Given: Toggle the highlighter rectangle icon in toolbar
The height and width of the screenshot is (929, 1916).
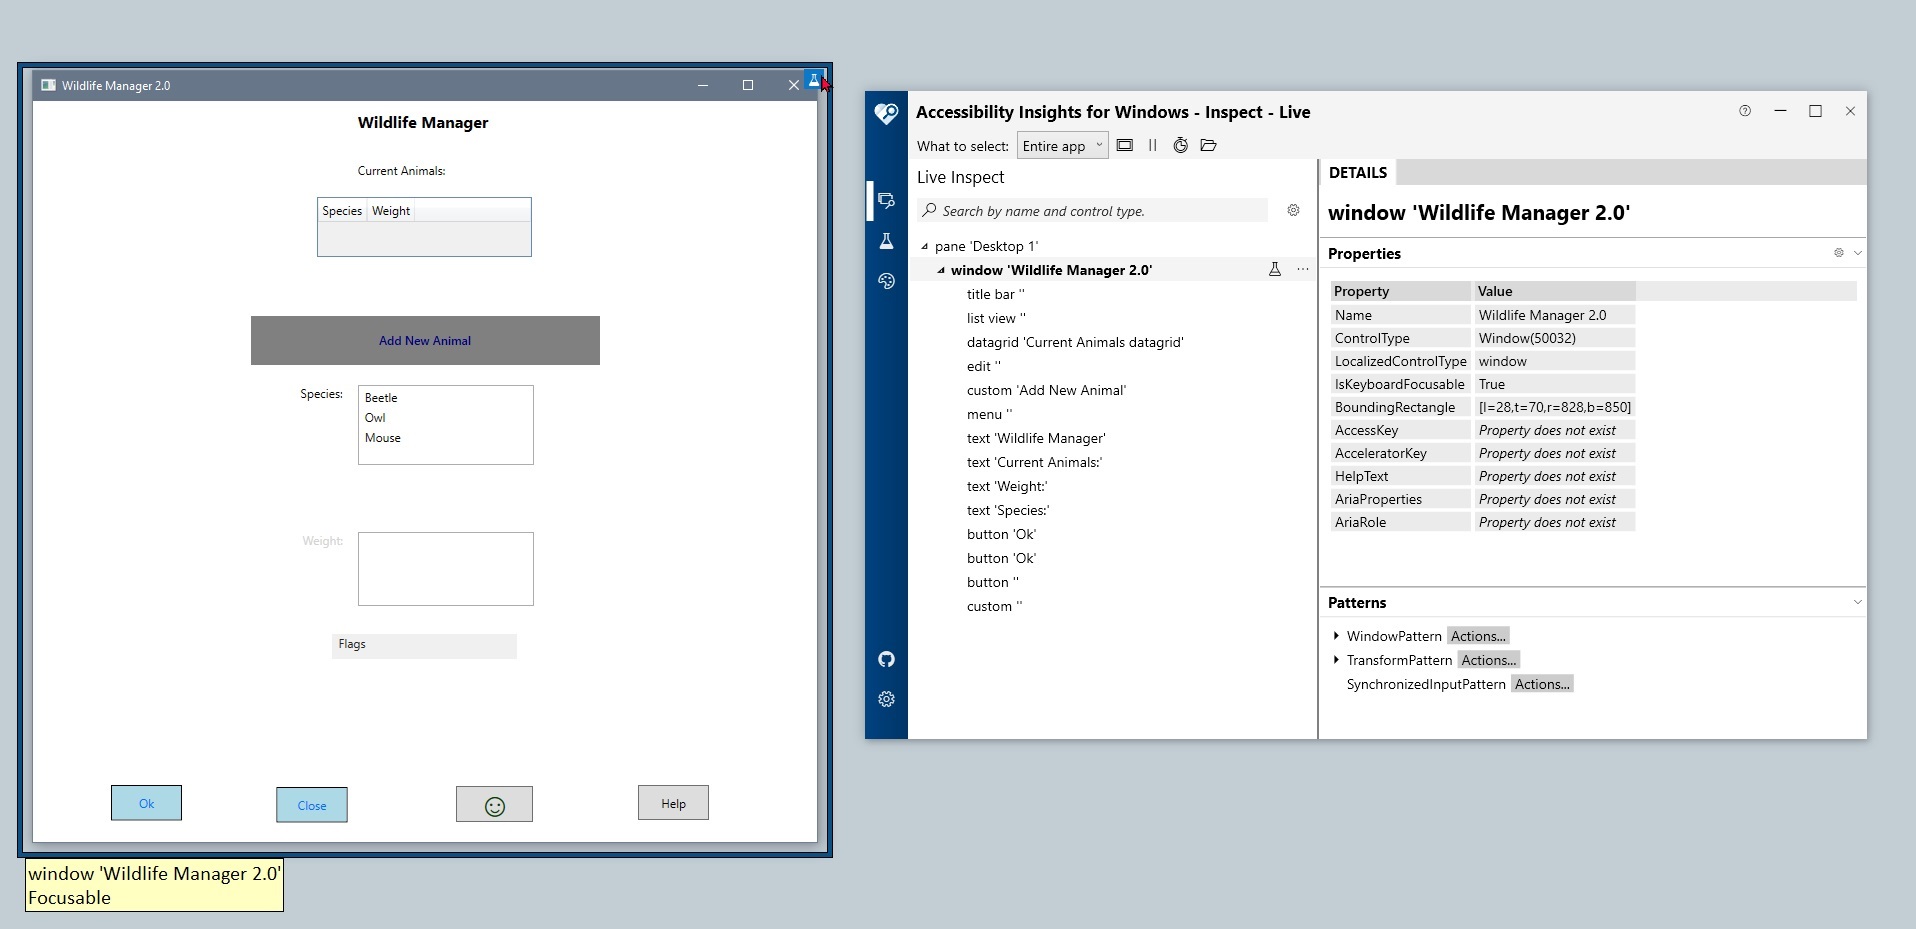Looking at the screenshot, I should point(1125,145).
